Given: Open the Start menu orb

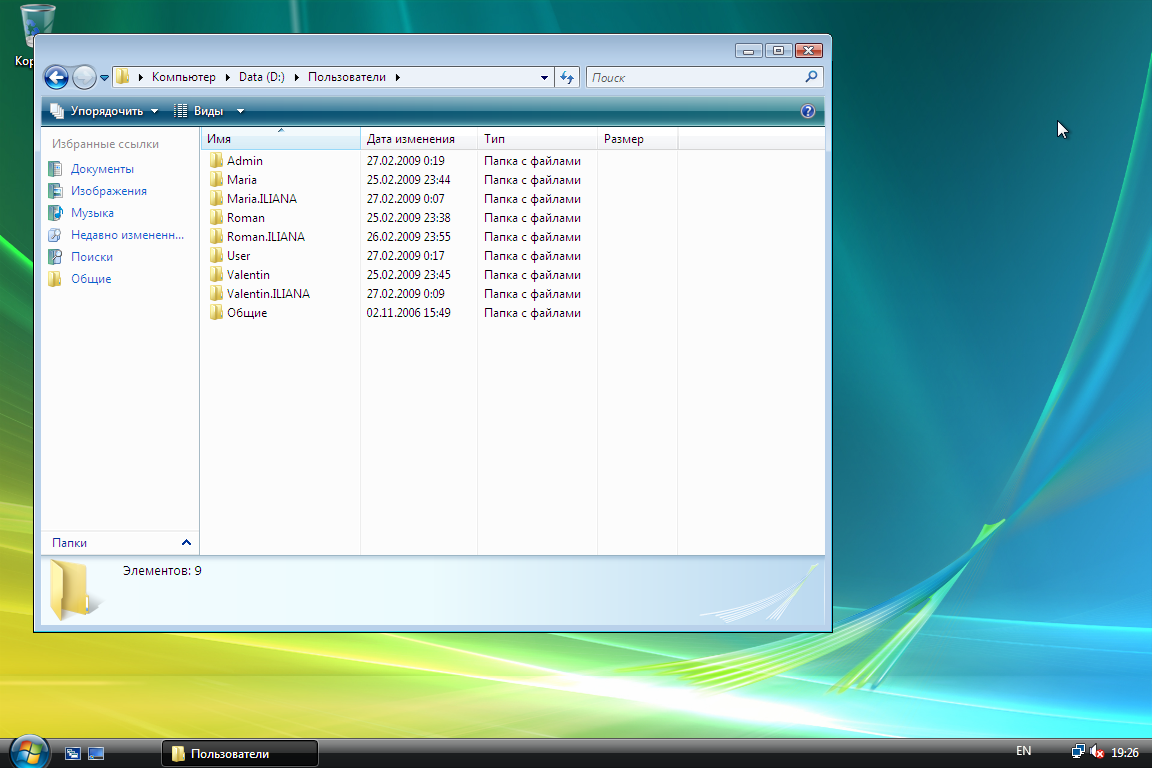Looking at the screenshot, I should pyautogui.click(x=28, y=751).
